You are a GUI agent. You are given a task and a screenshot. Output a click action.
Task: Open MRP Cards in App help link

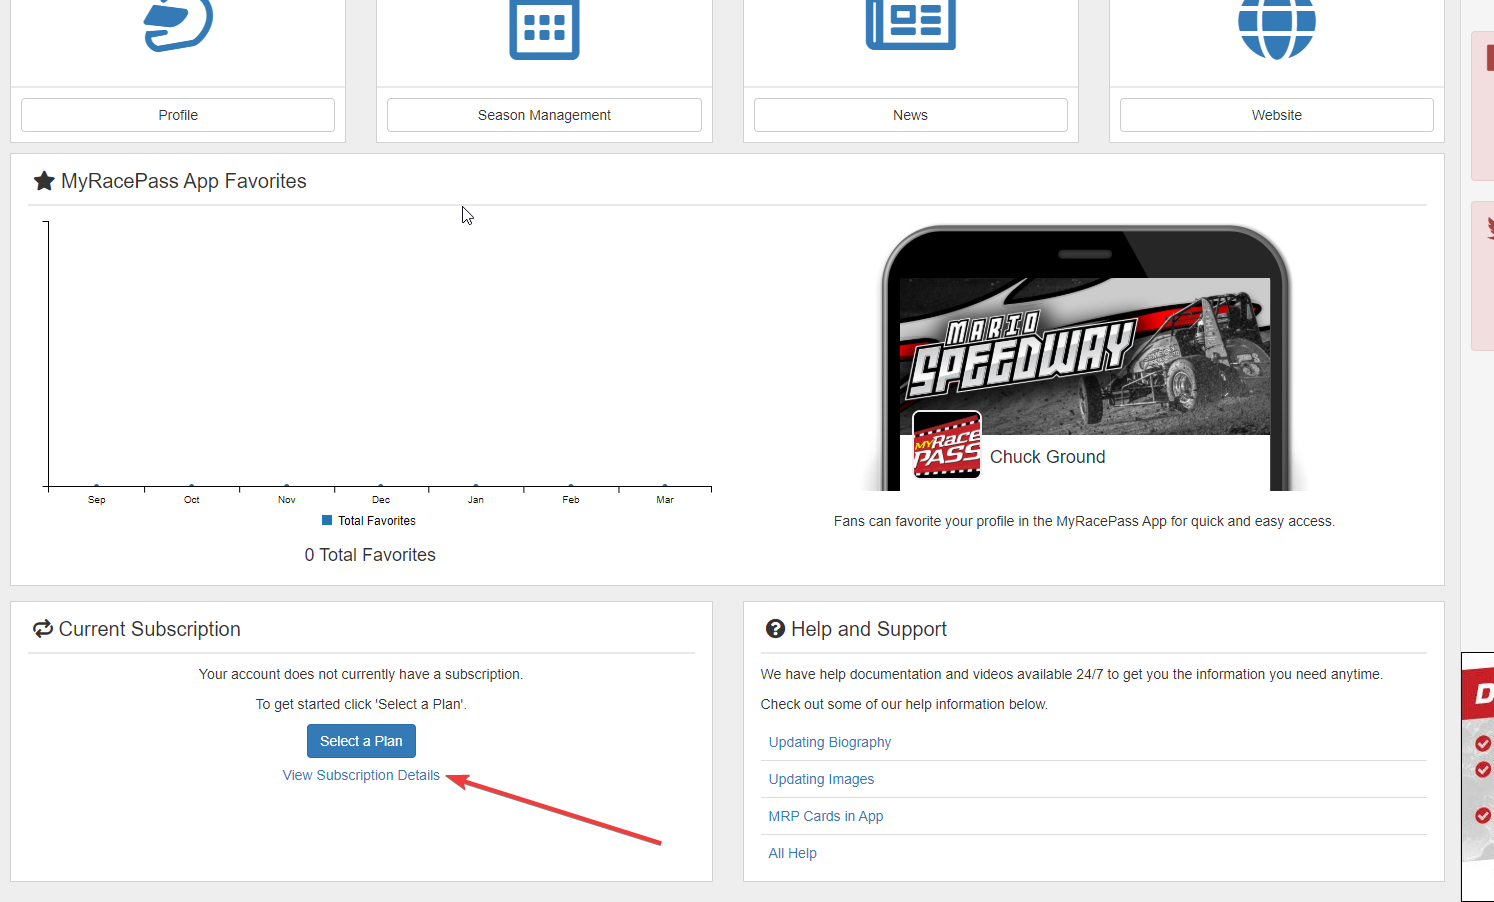[x=826, y=816]
